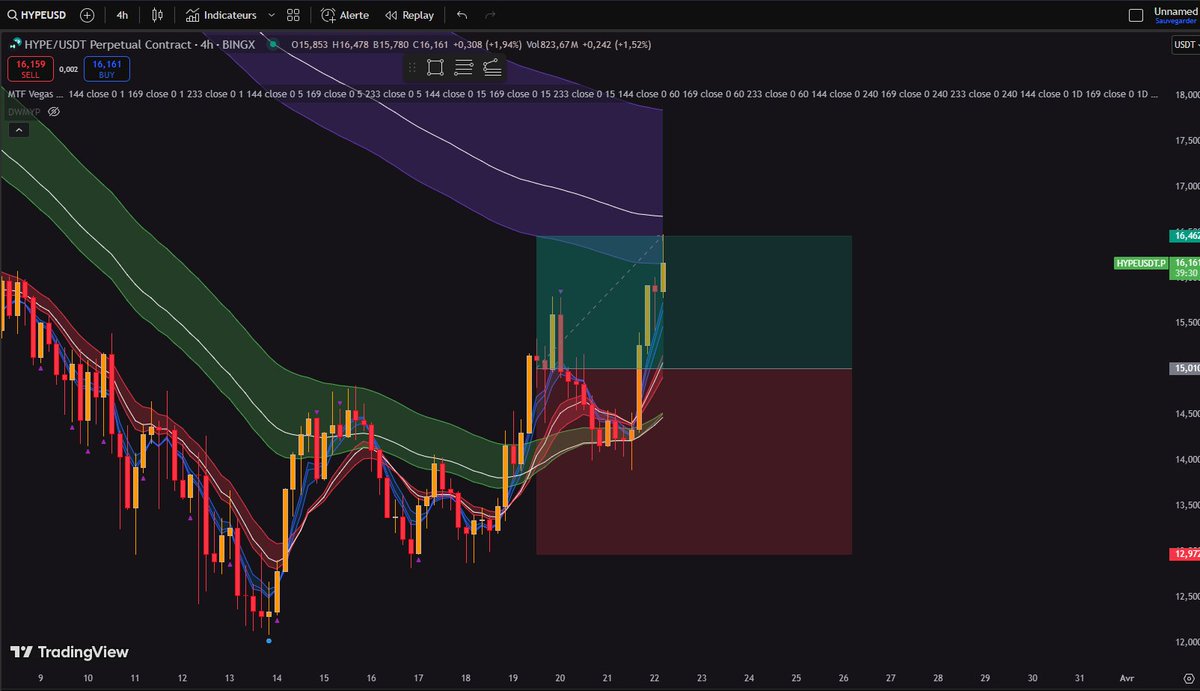Select the 15,010 entry price label
This screenshot has height=691, width=1200.
tap(1183, 368)
